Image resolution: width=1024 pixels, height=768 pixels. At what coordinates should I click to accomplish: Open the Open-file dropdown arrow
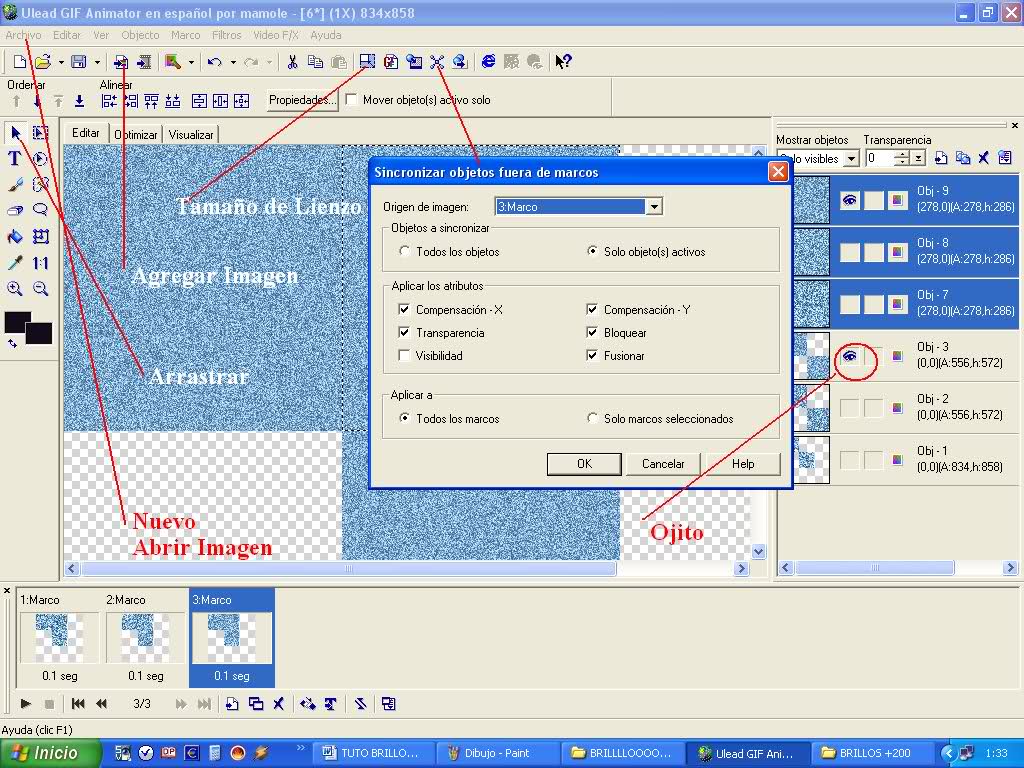(x=61, y=62)
